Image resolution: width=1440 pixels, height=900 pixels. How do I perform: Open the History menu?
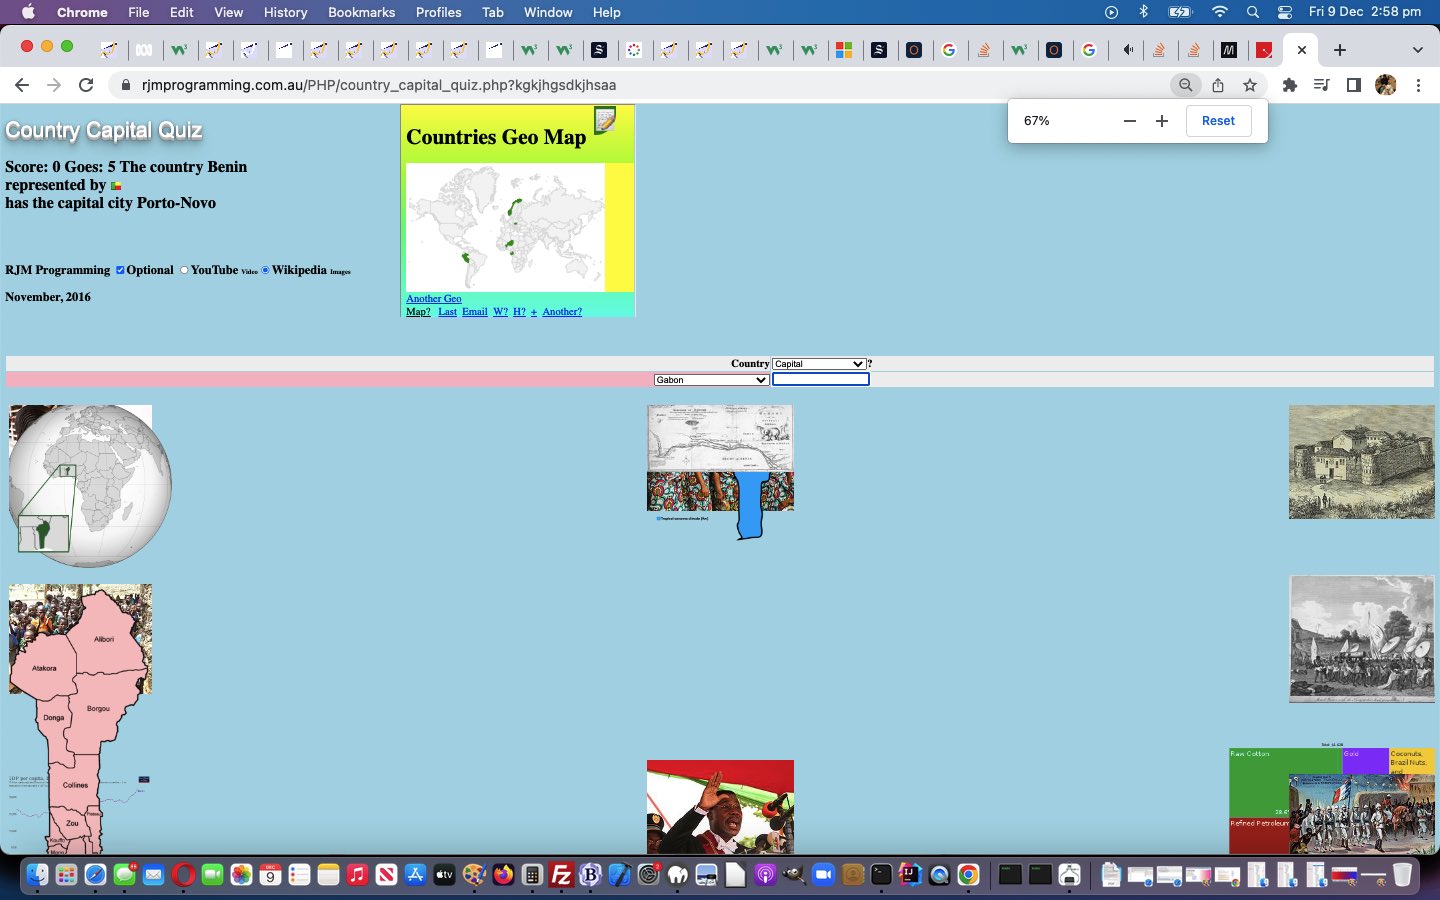[285, 12]
